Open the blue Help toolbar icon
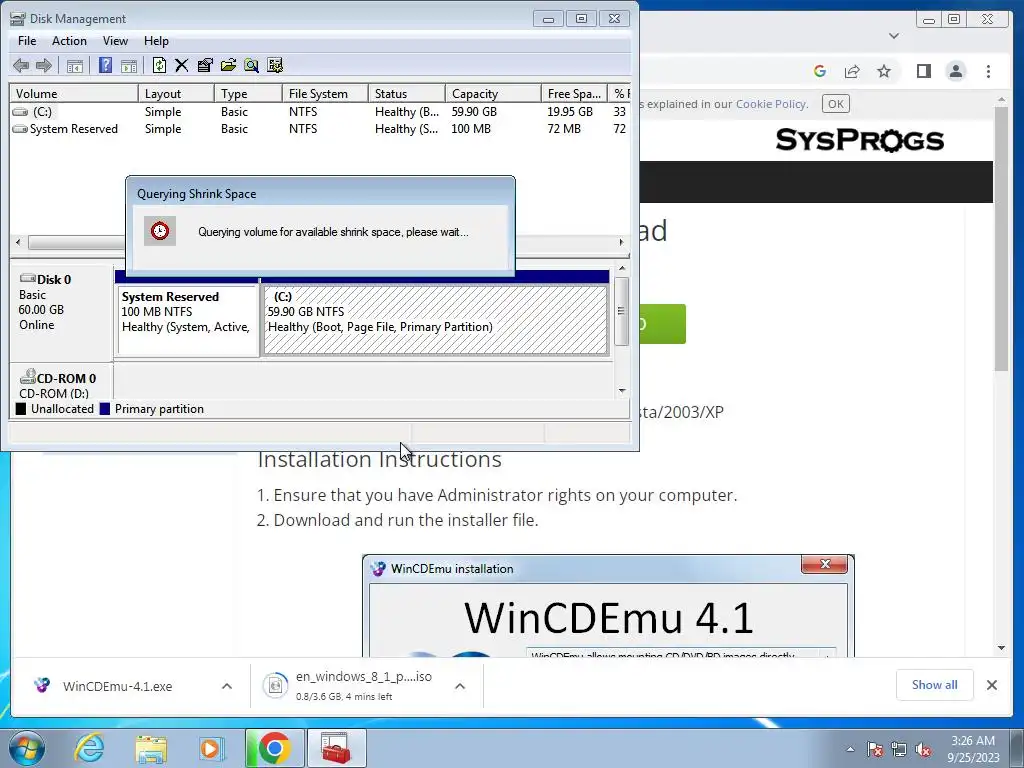 [105, 65]
